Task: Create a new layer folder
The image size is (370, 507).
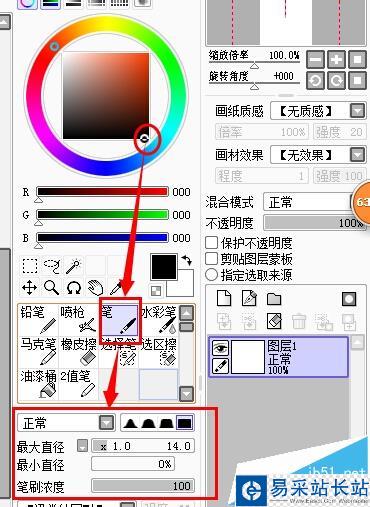Action: point(274,299)
